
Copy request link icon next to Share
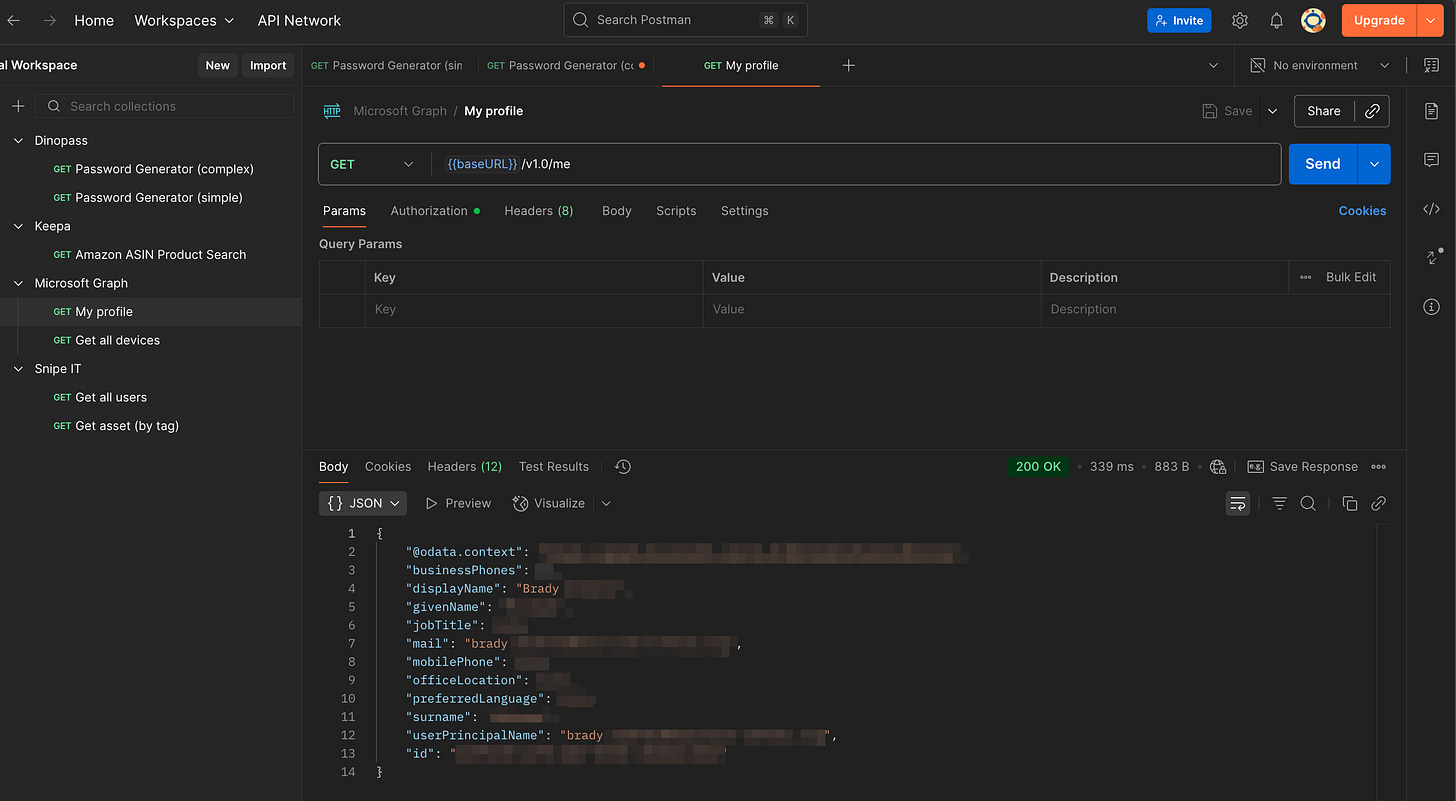pyautogui.click(x=1372, y=111)
